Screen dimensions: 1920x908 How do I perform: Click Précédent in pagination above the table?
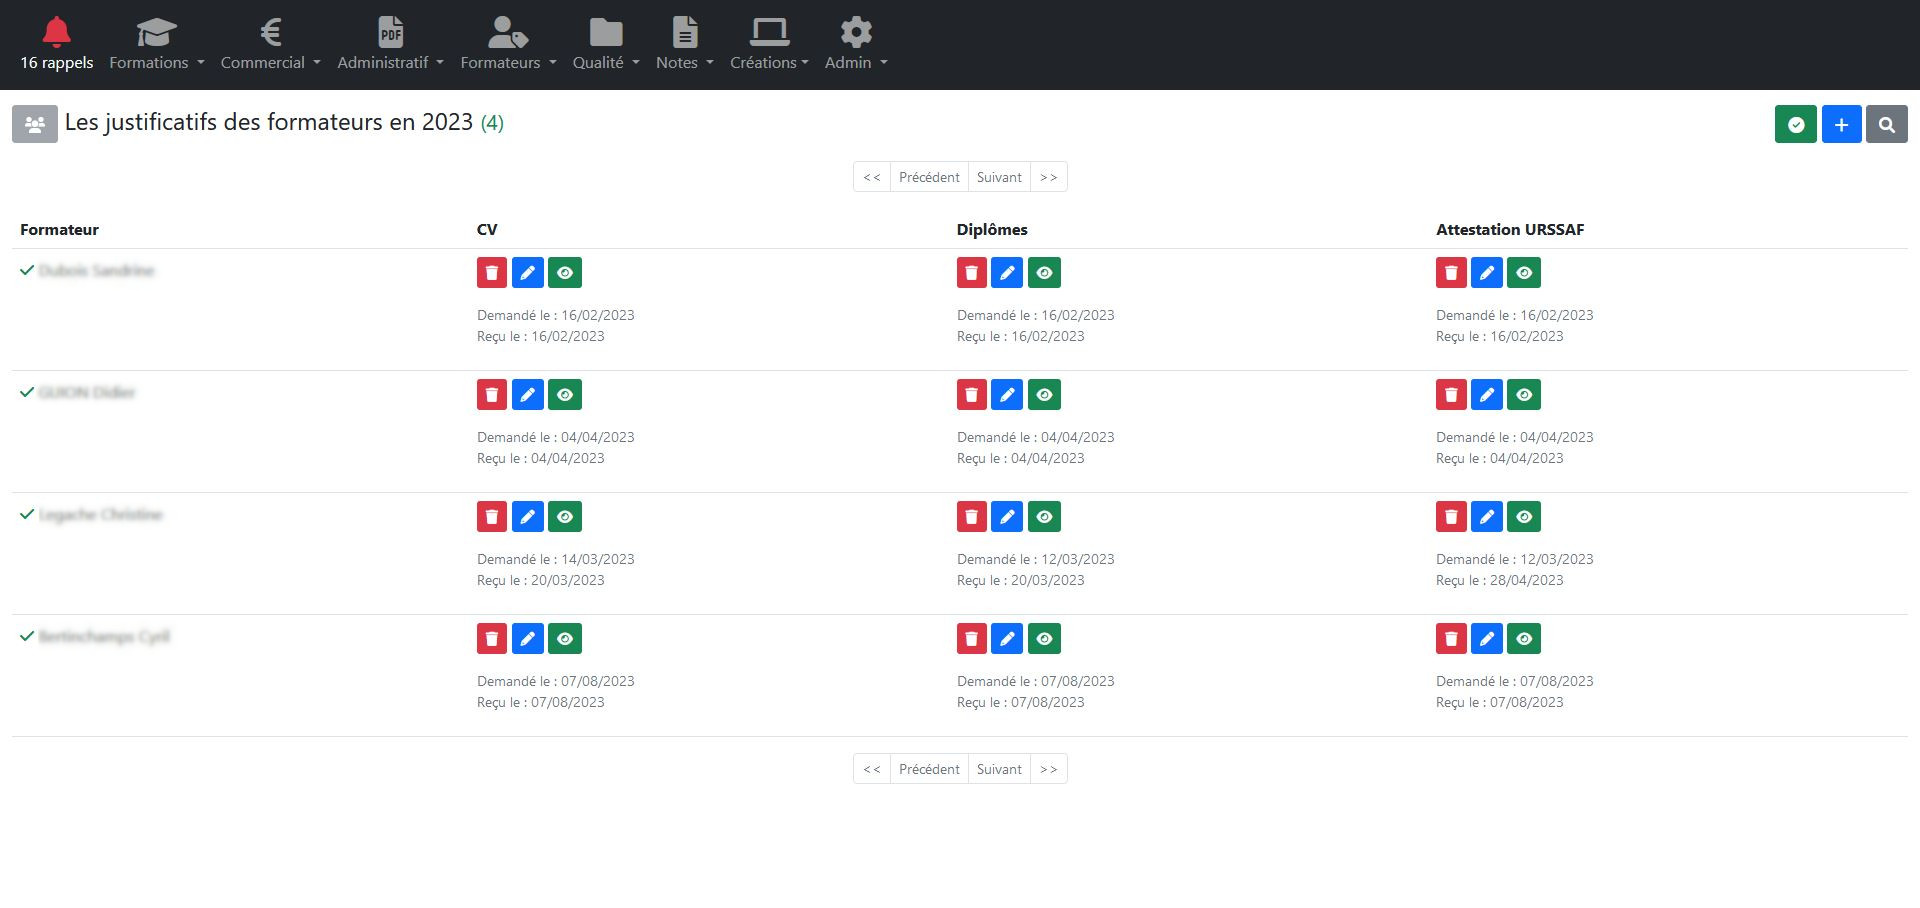coord(929,177)
